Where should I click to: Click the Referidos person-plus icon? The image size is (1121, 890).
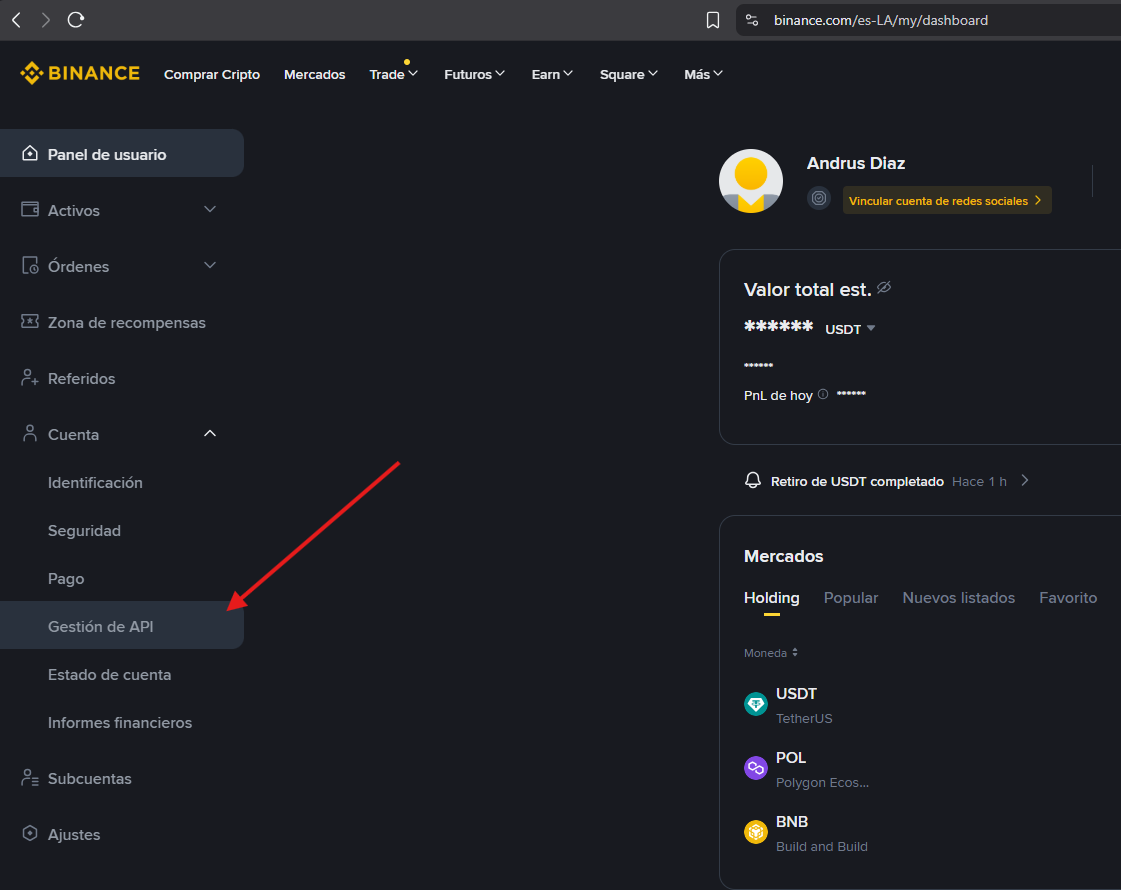click(30, 377)
